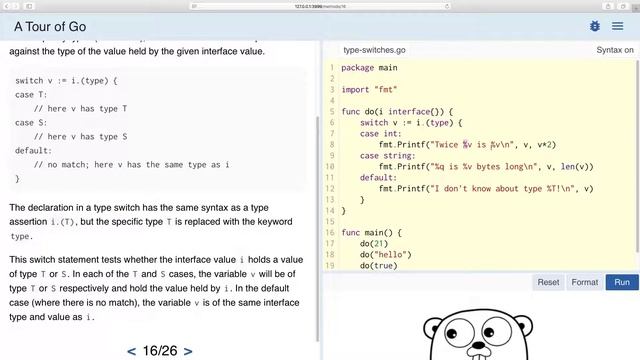Click '// here v has type T' comment

[80, 109]
